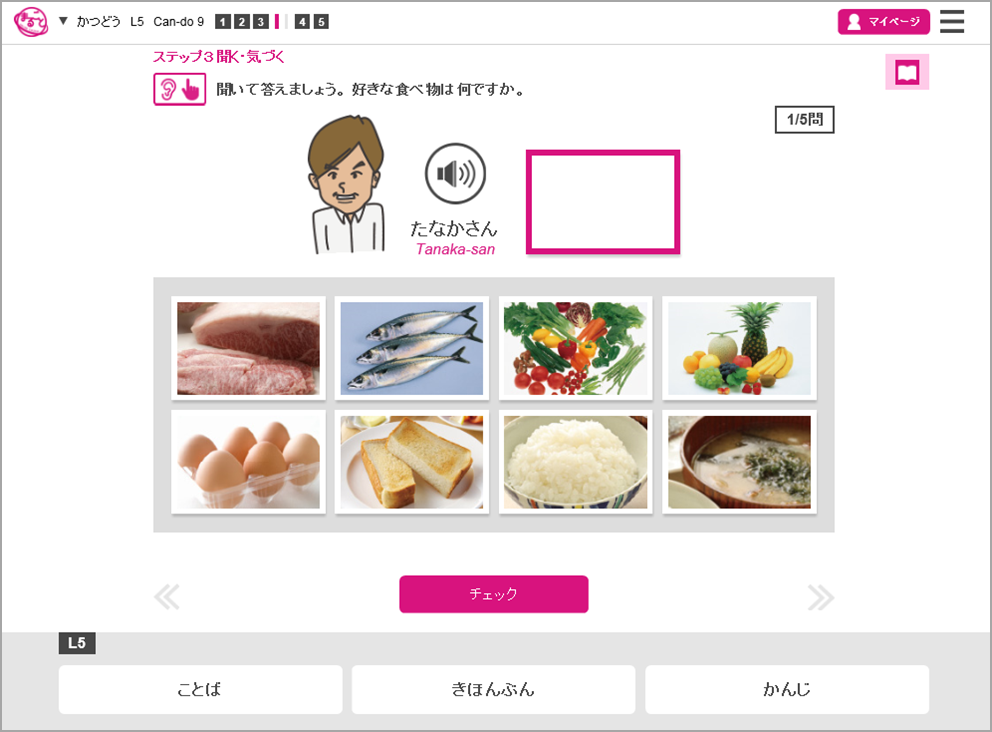
Task: Open the hamburger menu
Action: pos(952,22)
